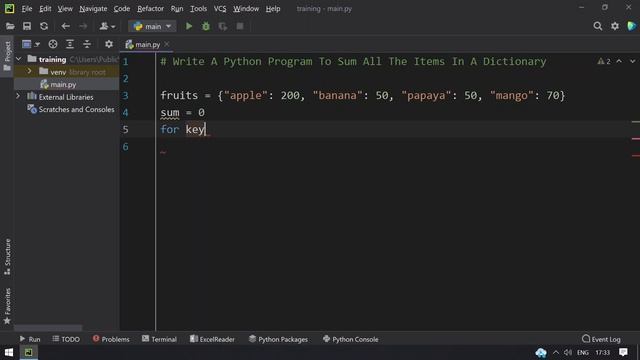The image size is (640, 360).
Task: Click Collapse All icon in Project panel
Action: (87, 44)
